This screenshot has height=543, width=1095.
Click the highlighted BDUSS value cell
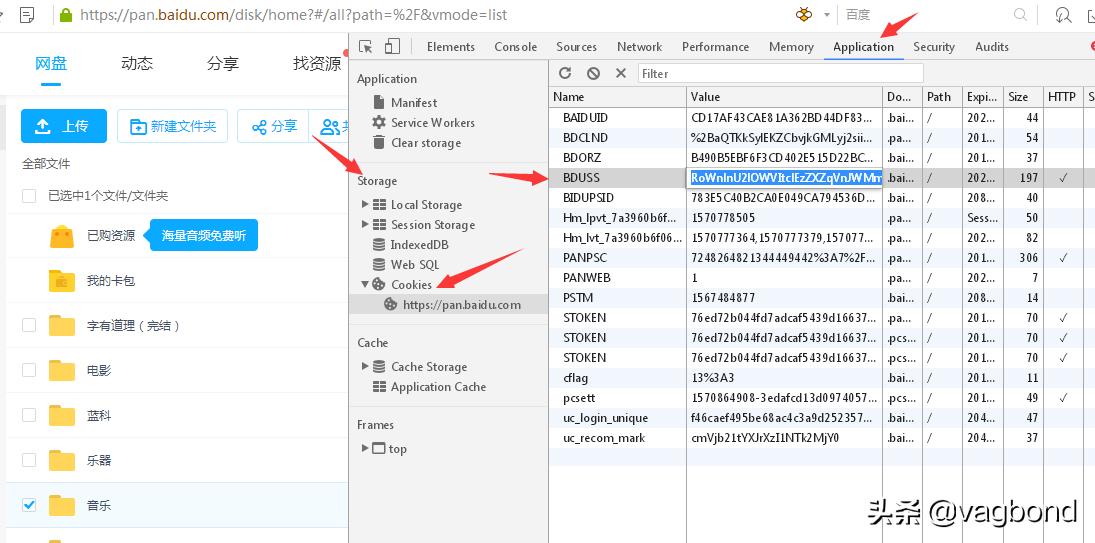tap(785, 177)
